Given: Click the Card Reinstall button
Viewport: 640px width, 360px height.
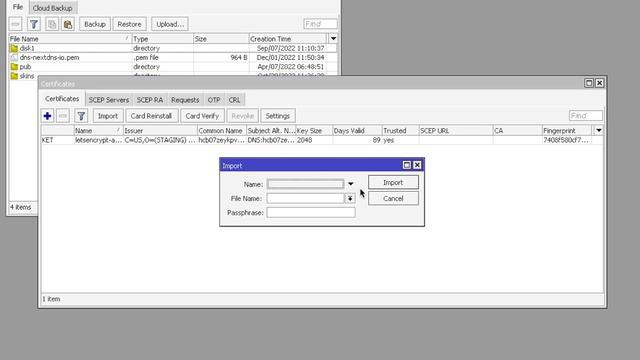Looking at the screenshot, I should (x=151, y=116).
